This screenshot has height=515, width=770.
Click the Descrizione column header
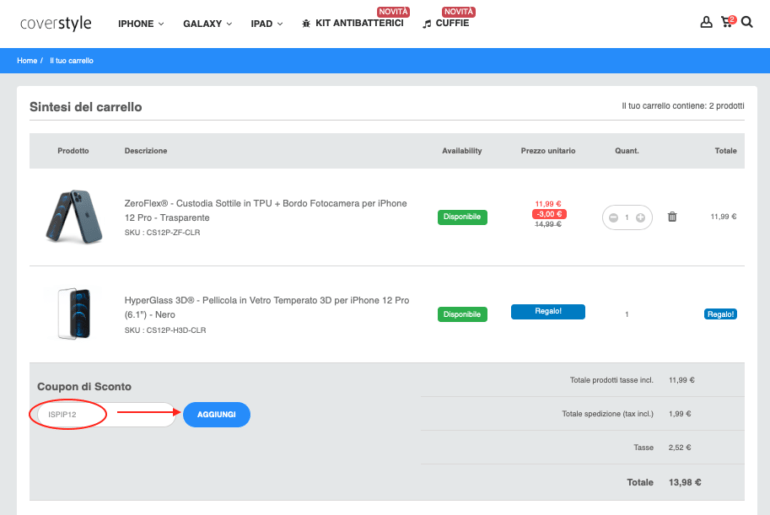(146, 151)
